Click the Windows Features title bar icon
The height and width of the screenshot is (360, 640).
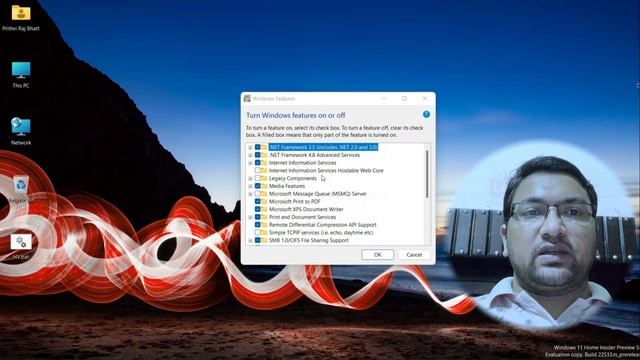pyautogui.click(x=247, y=98)
